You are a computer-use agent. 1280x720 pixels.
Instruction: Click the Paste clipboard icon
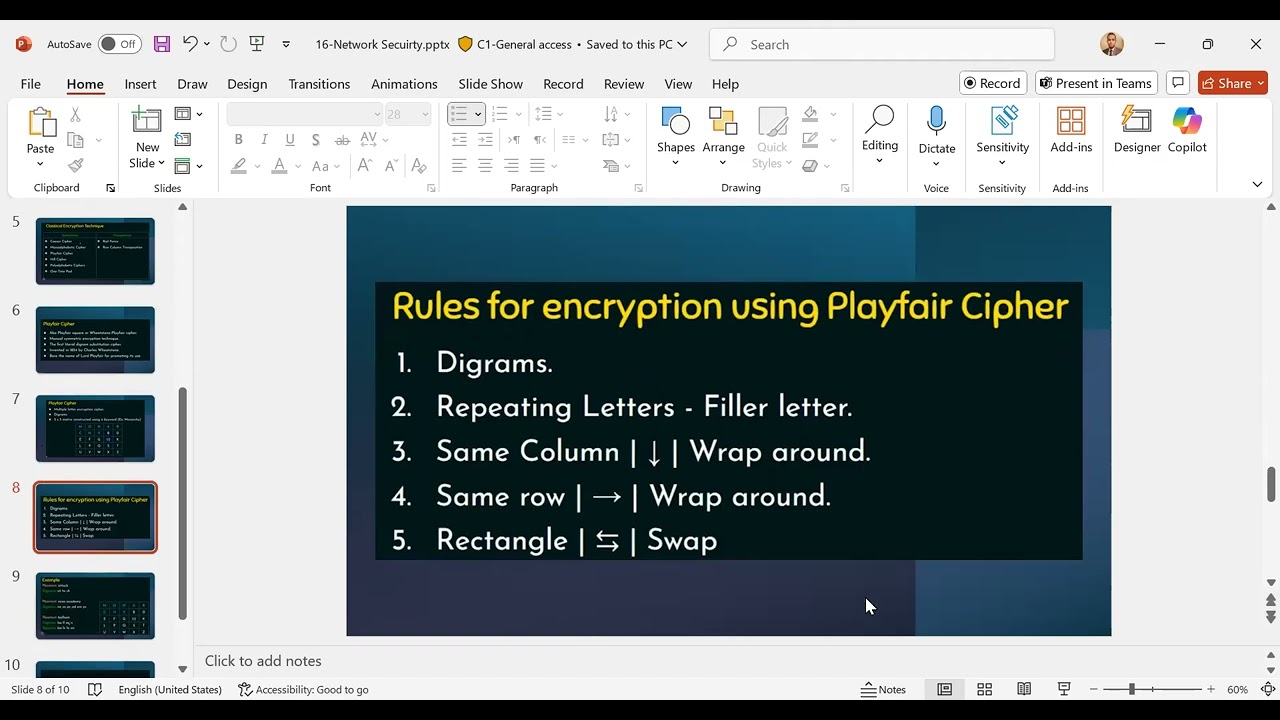[x=41, y=123]
